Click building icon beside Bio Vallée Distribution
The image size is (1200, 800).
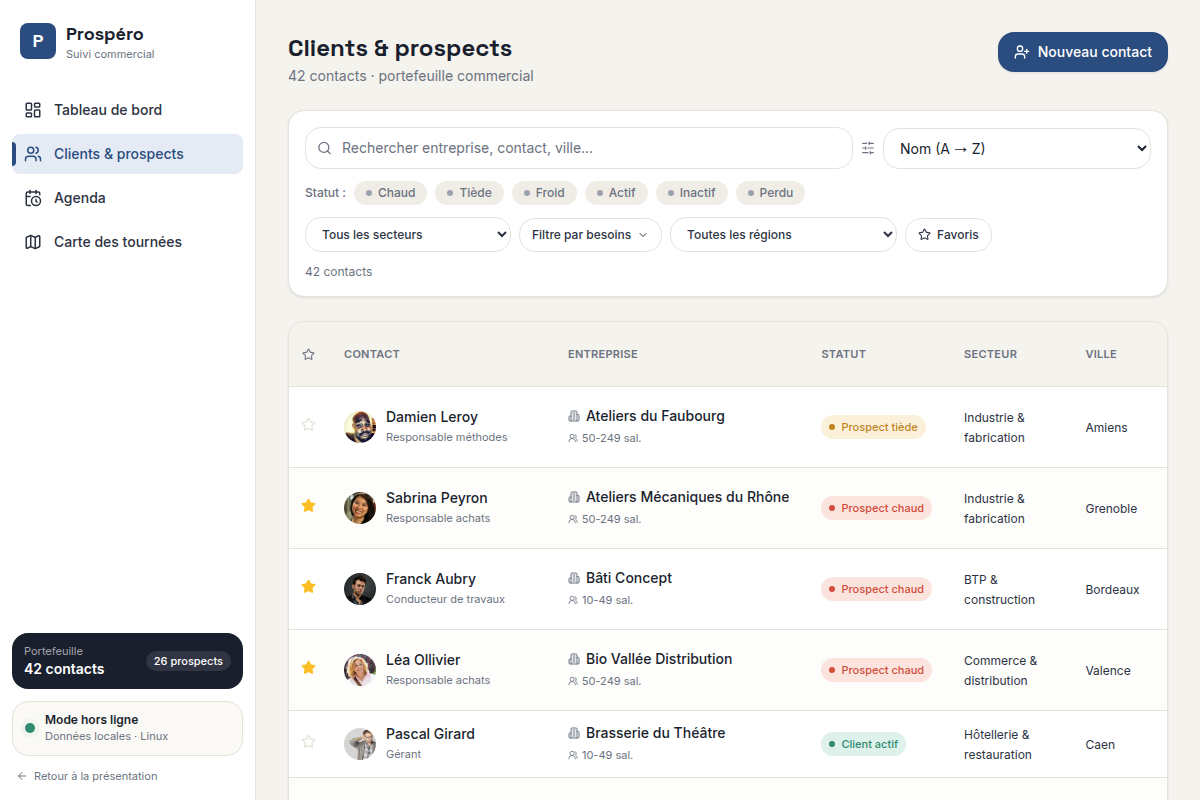point(574,659)
